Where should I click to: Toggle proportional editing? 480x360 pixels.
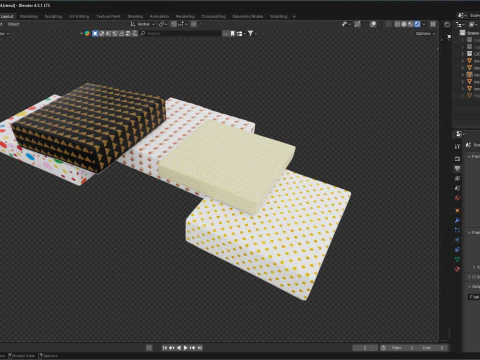193,24
